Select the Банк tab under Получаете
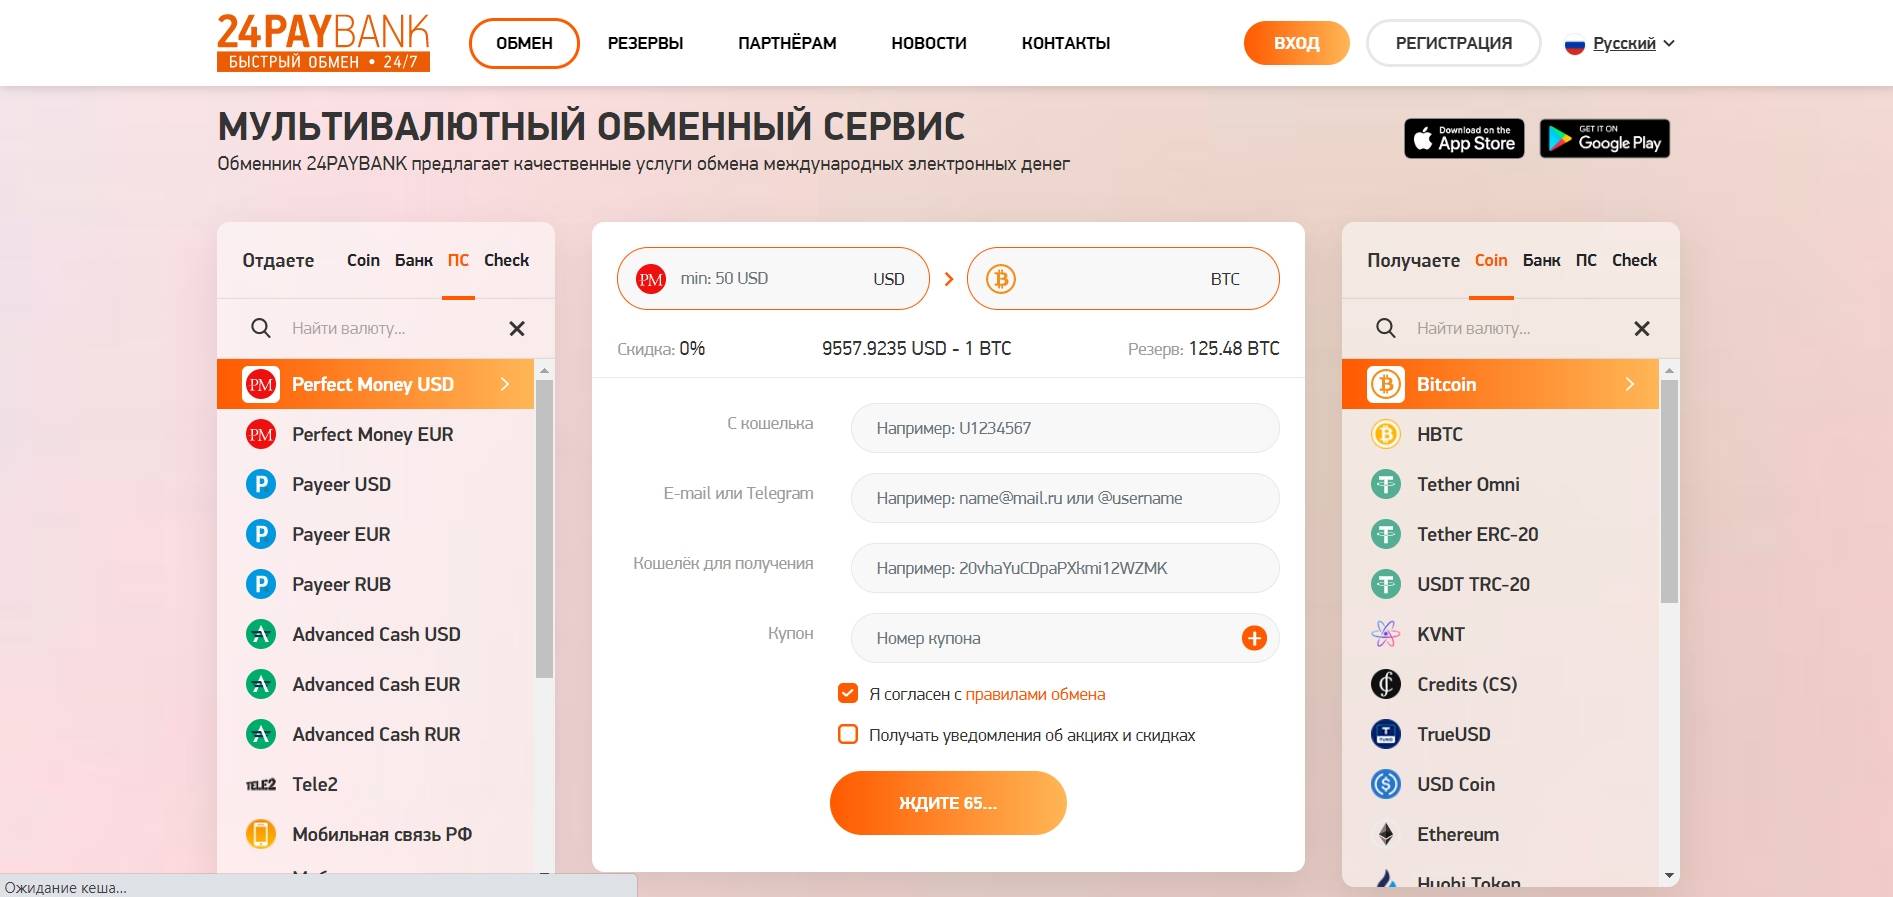Viewport: 1893px width, 897px height. click(x=1541, y=260)
